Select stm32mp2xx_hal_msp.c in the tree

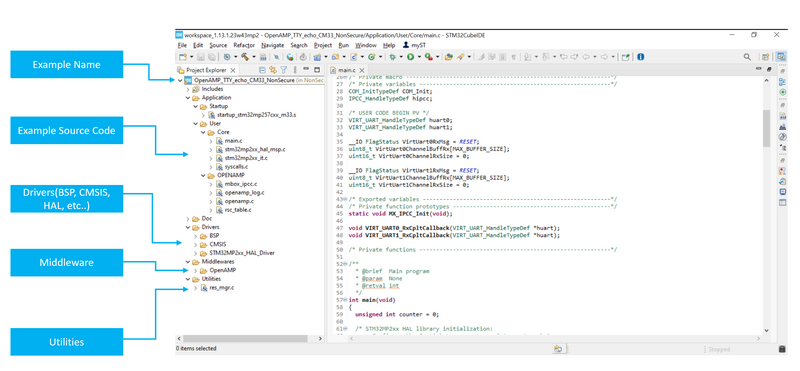tap(255, 149)
